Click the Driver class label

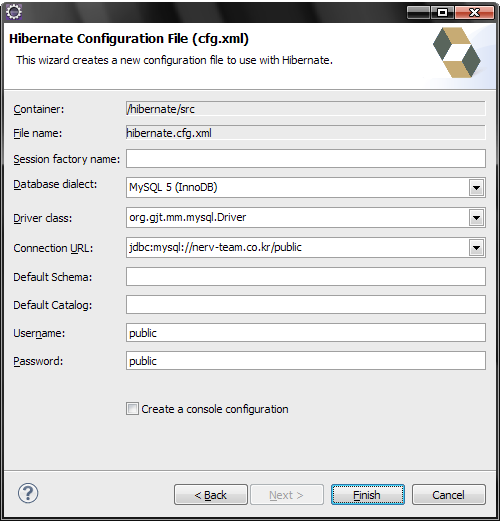tap(43, 218)
